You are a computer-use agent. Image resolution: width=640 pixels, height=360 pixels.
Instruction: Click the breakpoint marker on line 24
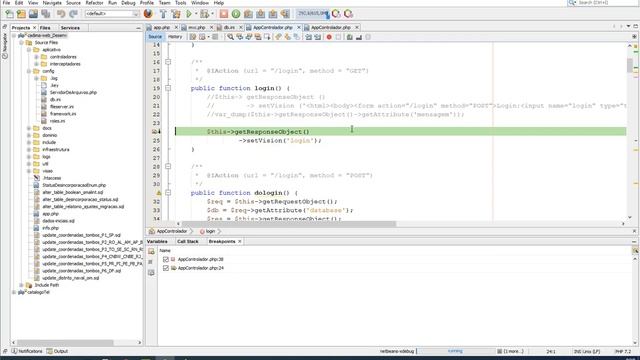[156, 131]
